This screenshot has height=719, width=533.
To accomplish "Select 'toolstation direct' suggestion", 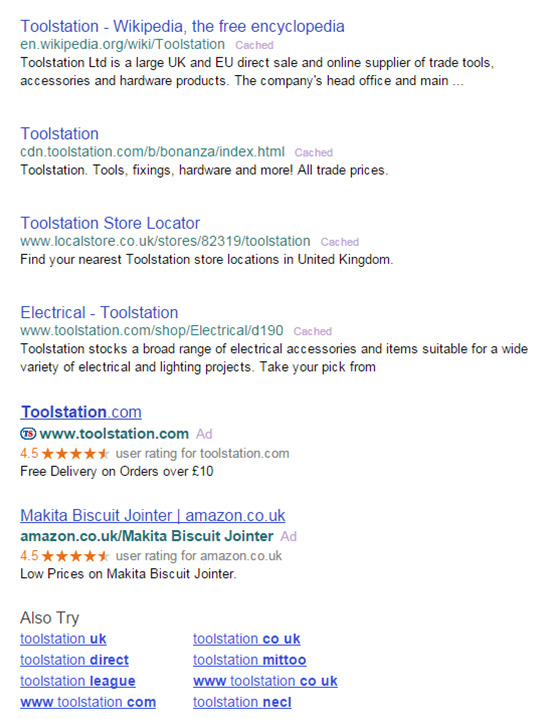I will (74, 660).
